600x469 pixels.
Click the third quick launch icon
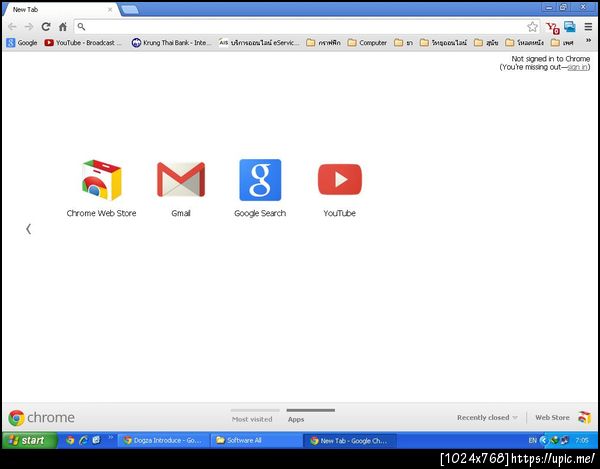point(96,440)
